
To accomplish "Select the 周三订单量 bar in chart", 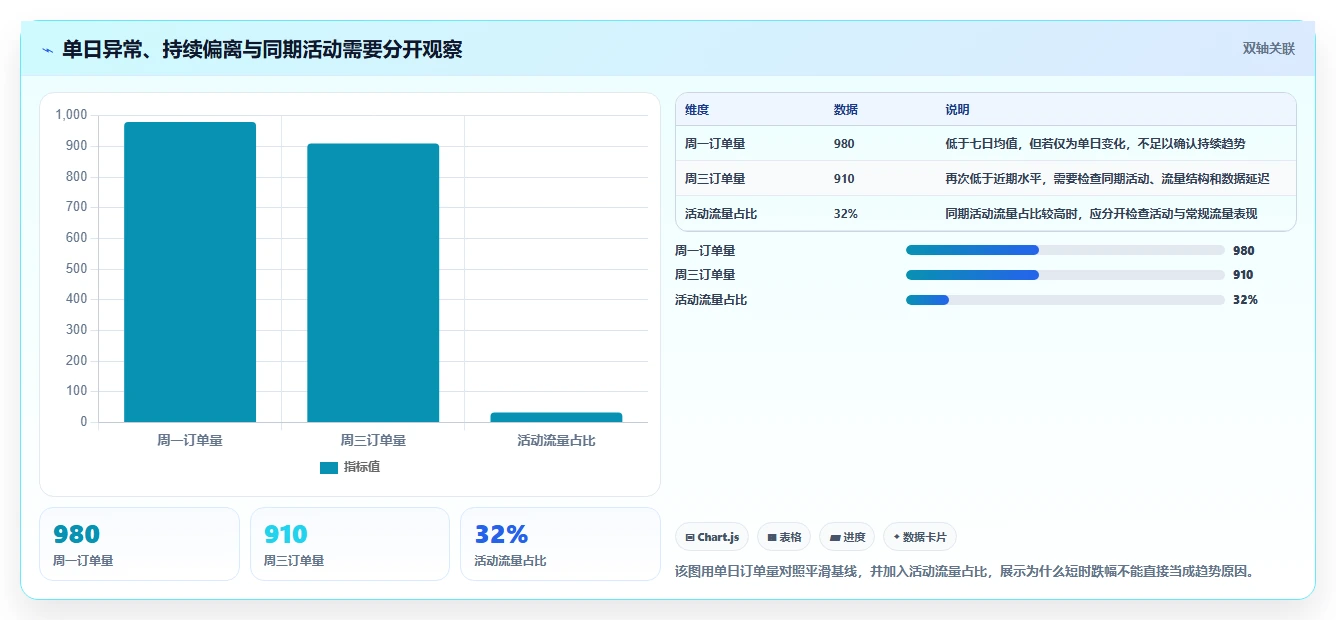I will 373,283.
